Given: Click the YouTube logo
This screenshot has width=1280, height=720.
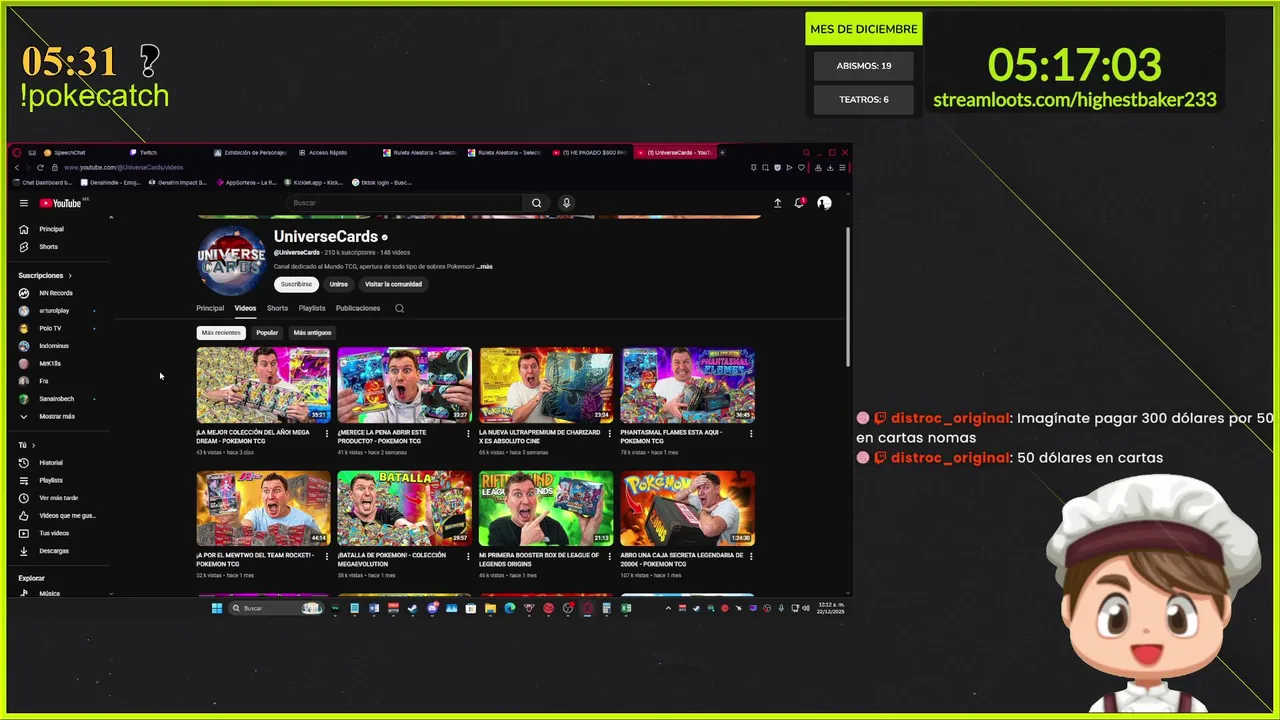Looking at the screenshot, I should tap(60, 203).
